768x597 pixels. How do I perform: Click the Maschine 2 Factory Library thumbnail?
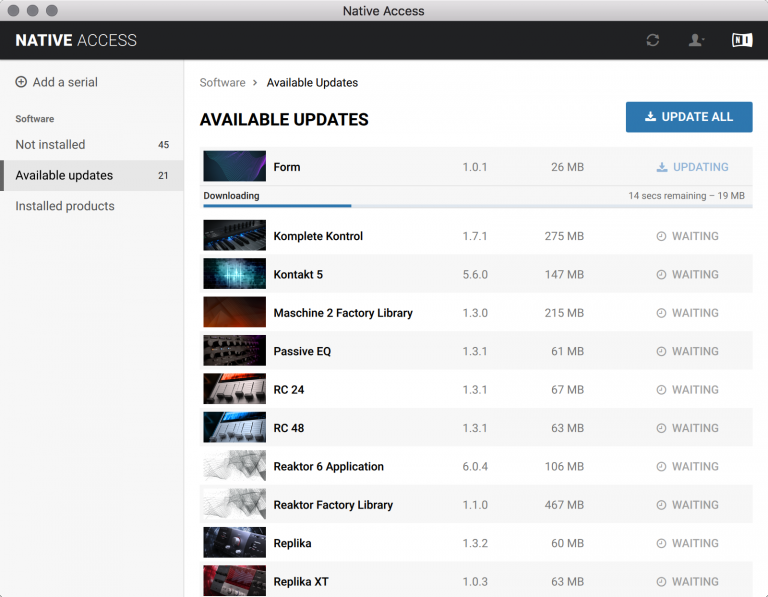click(234, 313)
